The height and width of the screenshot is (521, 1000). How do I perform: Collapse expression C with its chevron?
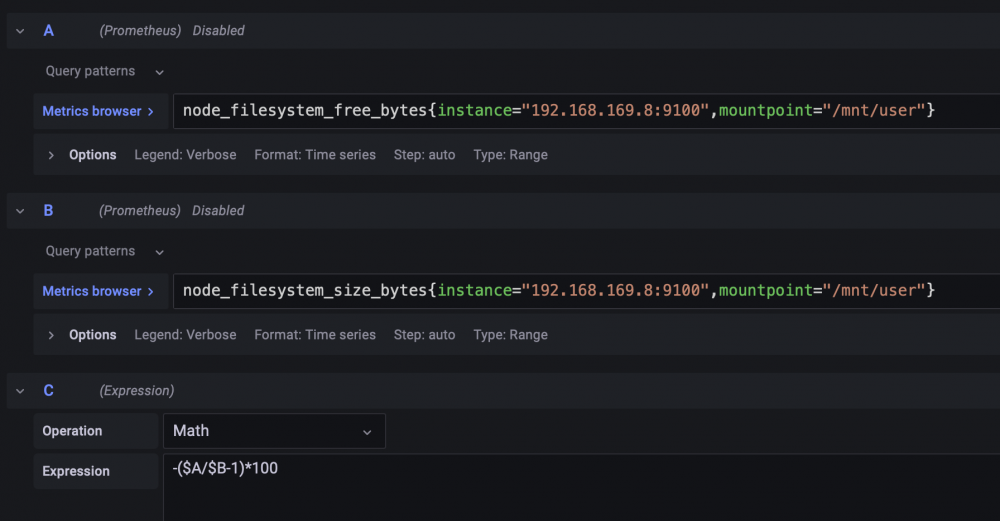[20, 390]
